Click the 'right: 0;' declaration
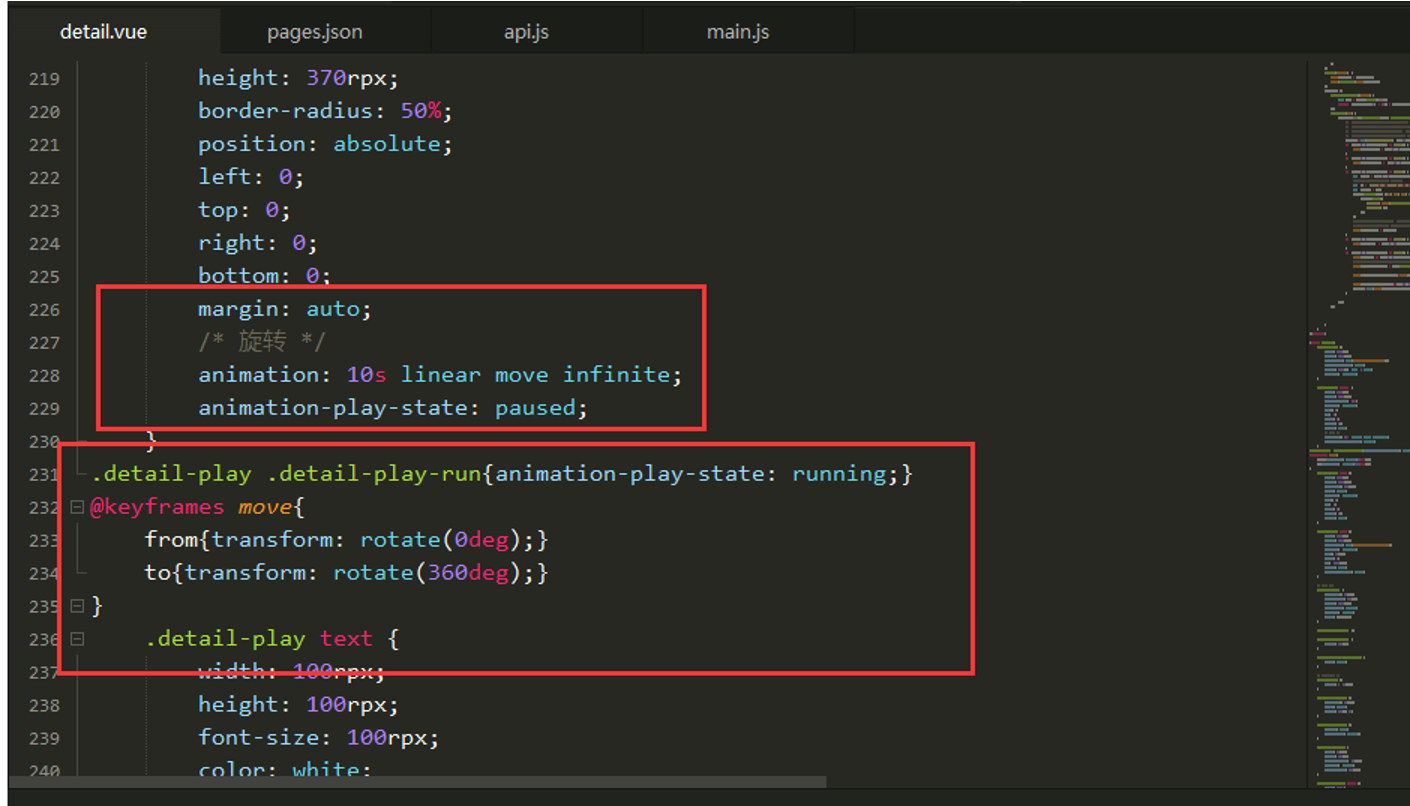Viewport: 1410px width, 806px height. 258,243
